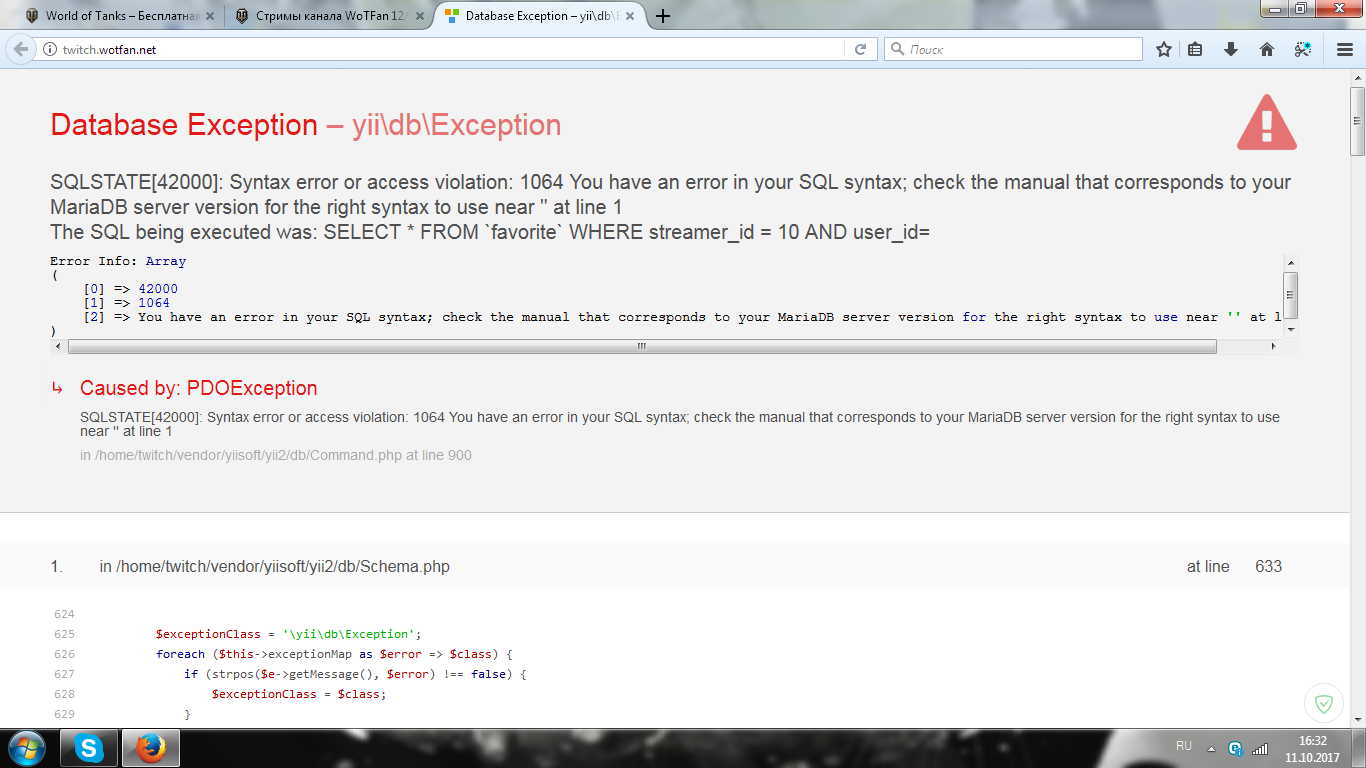This screenshot has width=1366, height=768.
Task: Click the Schema.php stack trace entry
Action: (275, 567)
